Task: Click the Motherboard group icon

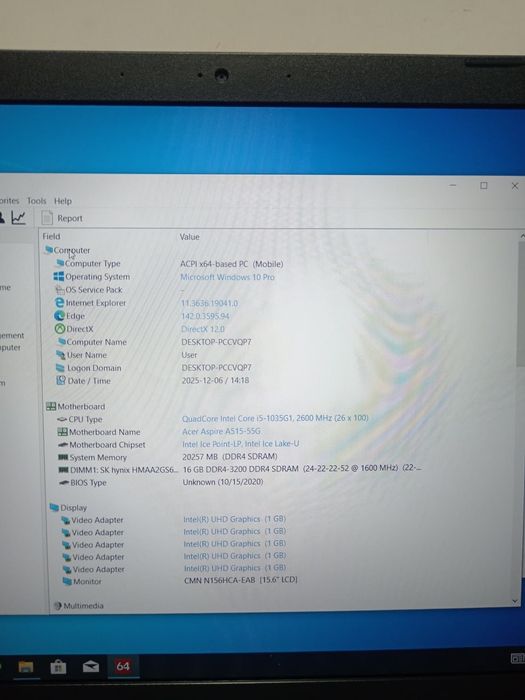Action: (x=51, y=406)
